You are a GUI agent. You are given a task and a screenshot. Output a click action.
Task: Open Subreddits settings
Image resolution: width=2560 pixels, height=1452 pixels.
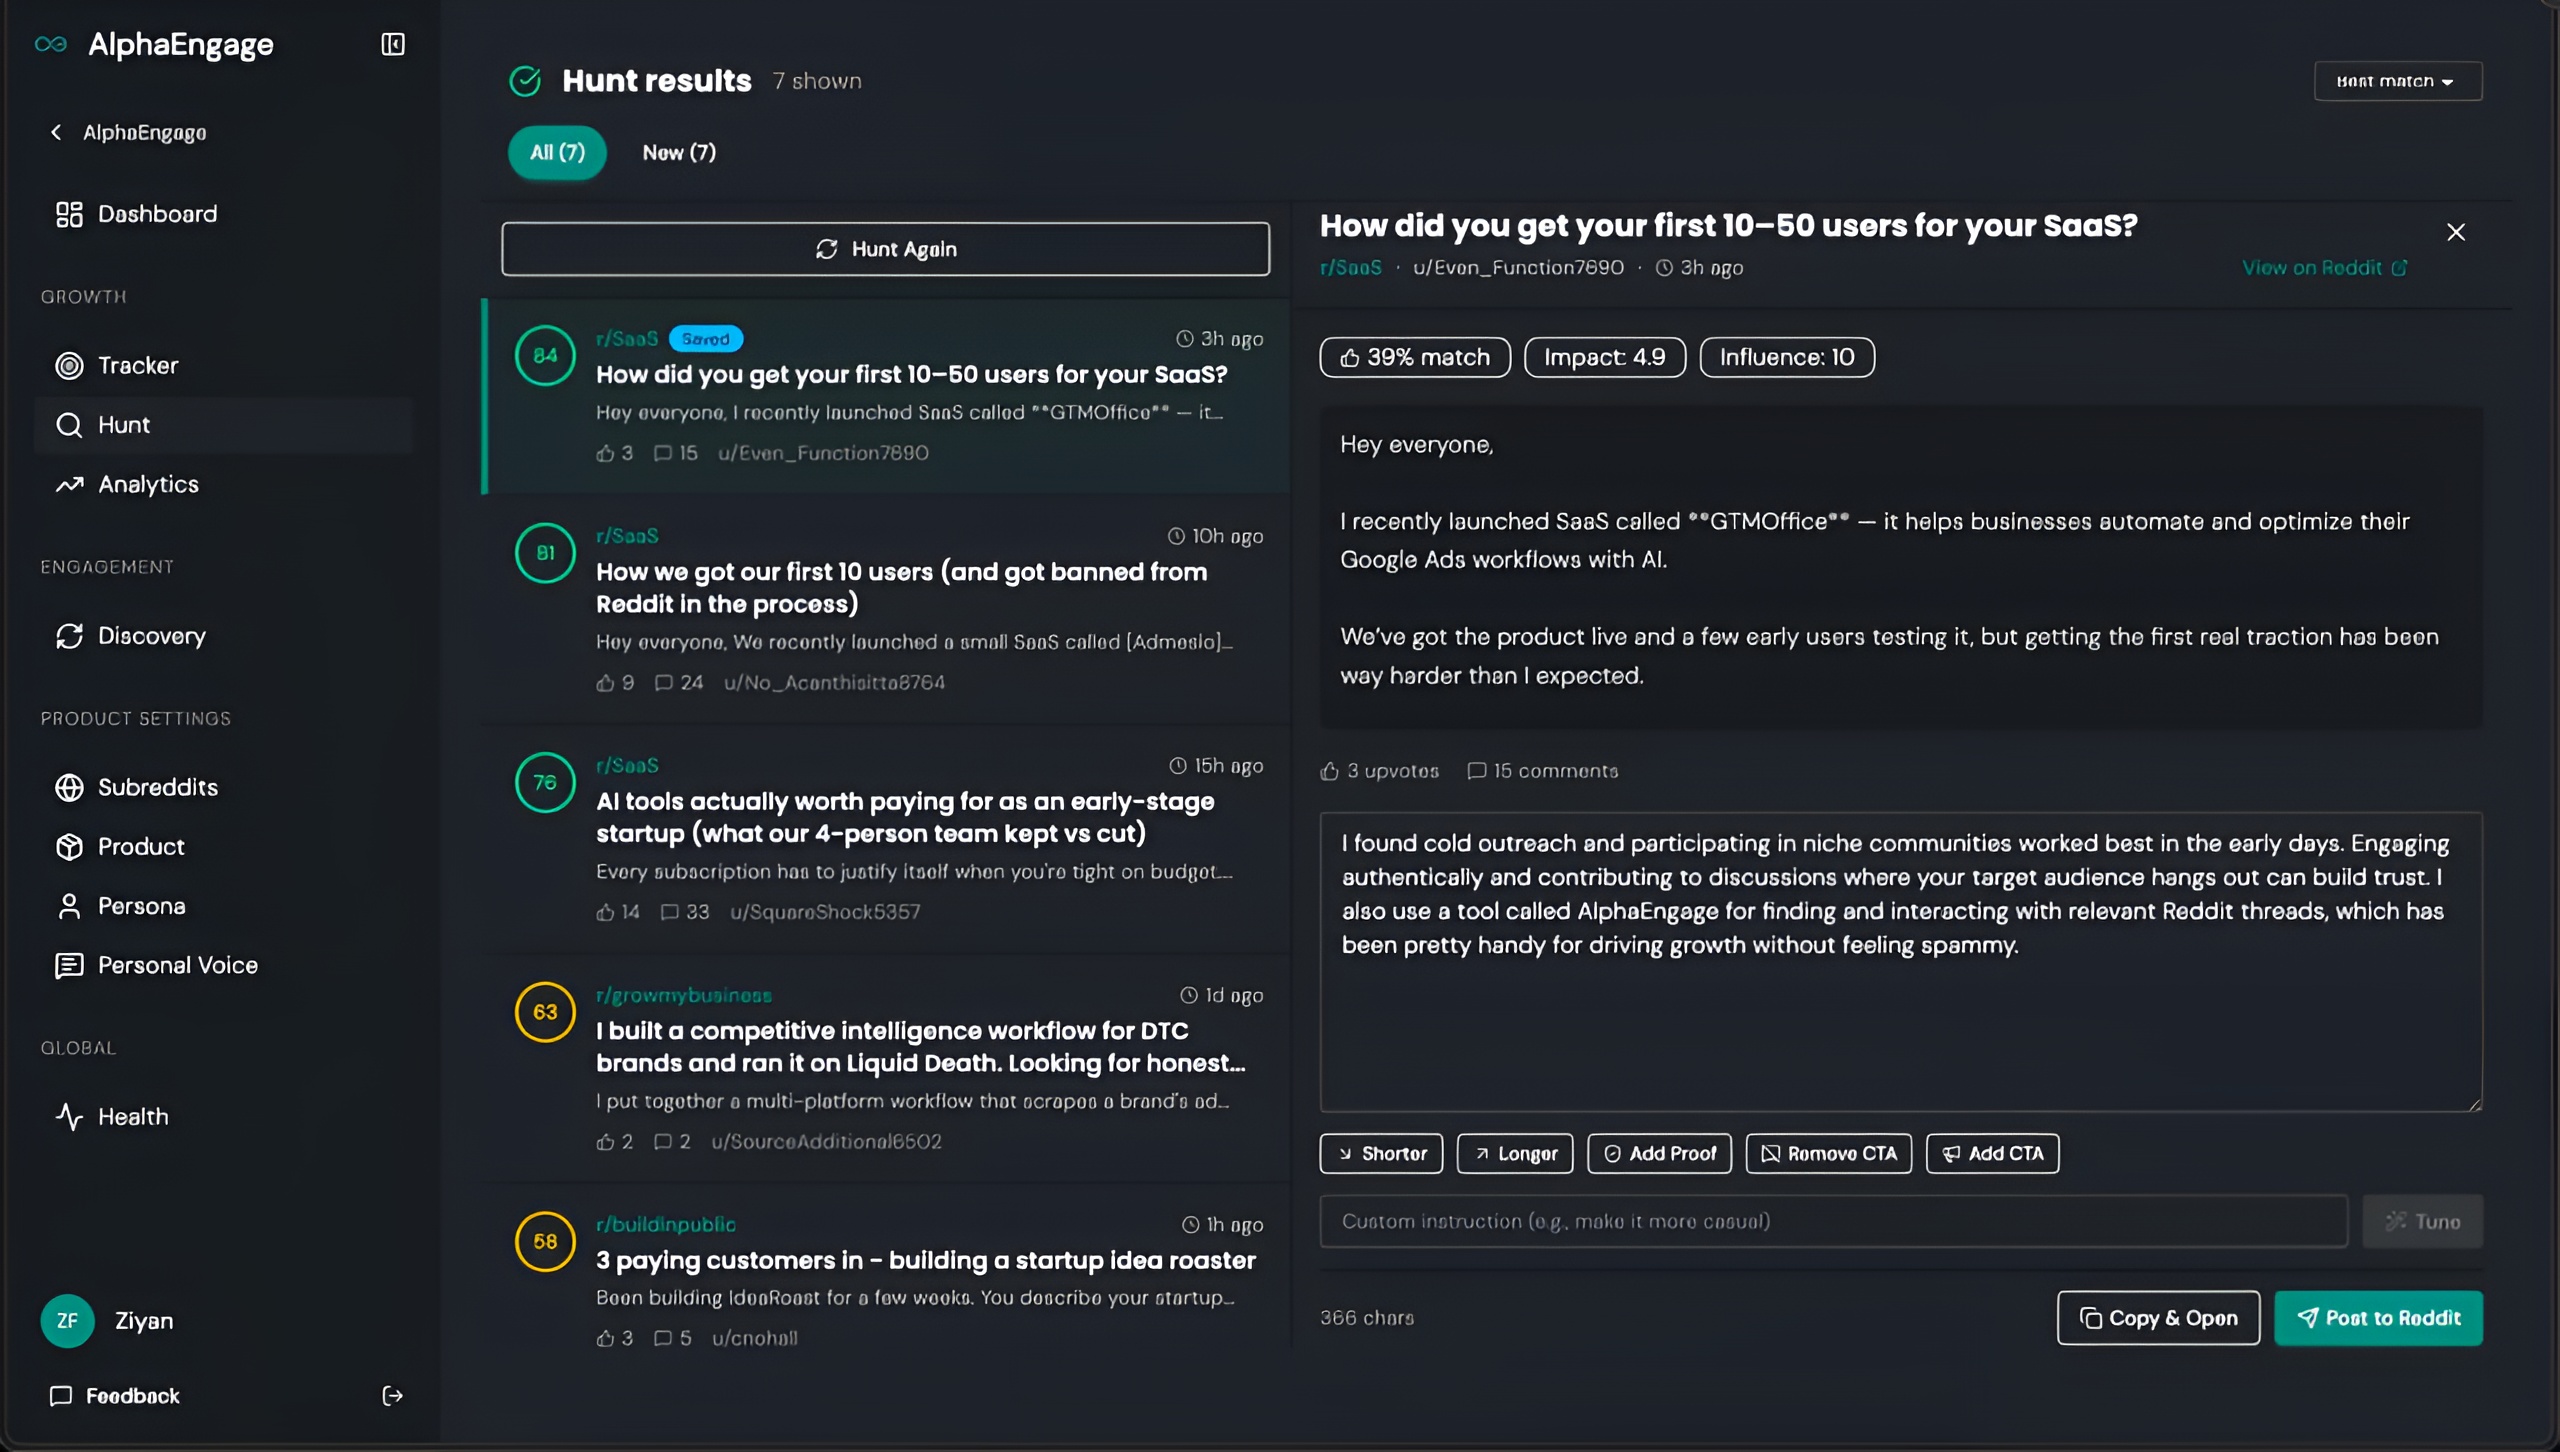[x=157, y=787]
